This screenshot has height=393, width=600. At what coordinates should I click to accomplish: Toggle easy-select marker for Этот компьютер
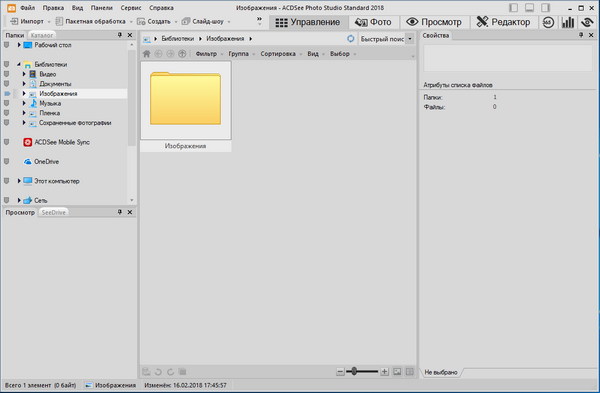[x=7, y=181]
